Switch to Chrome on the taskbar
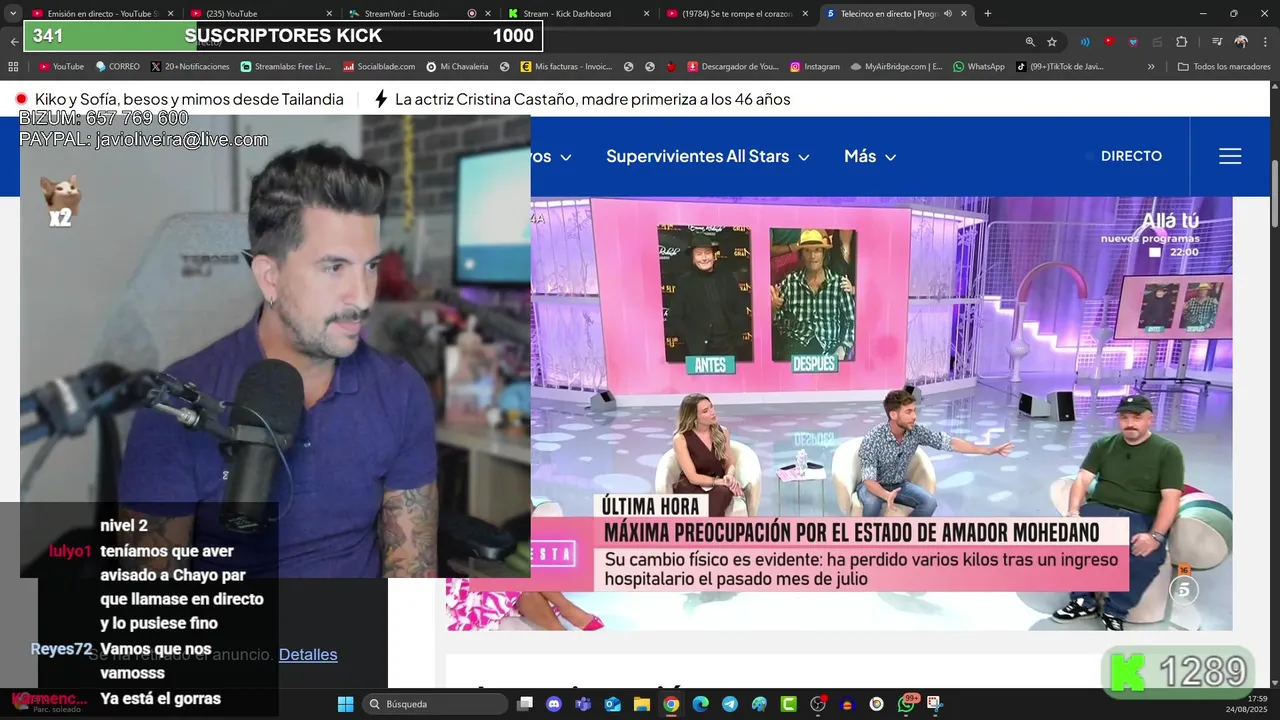The width and height of the screenshot is (1280, 720). [x=671, y=704]
